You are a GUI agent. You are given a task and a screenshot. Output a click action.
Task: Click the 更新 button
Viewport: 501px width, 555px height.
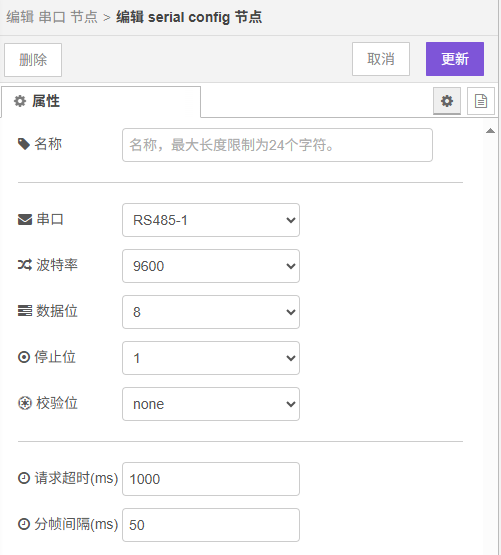pyautogui.click(x=455, y=59)
